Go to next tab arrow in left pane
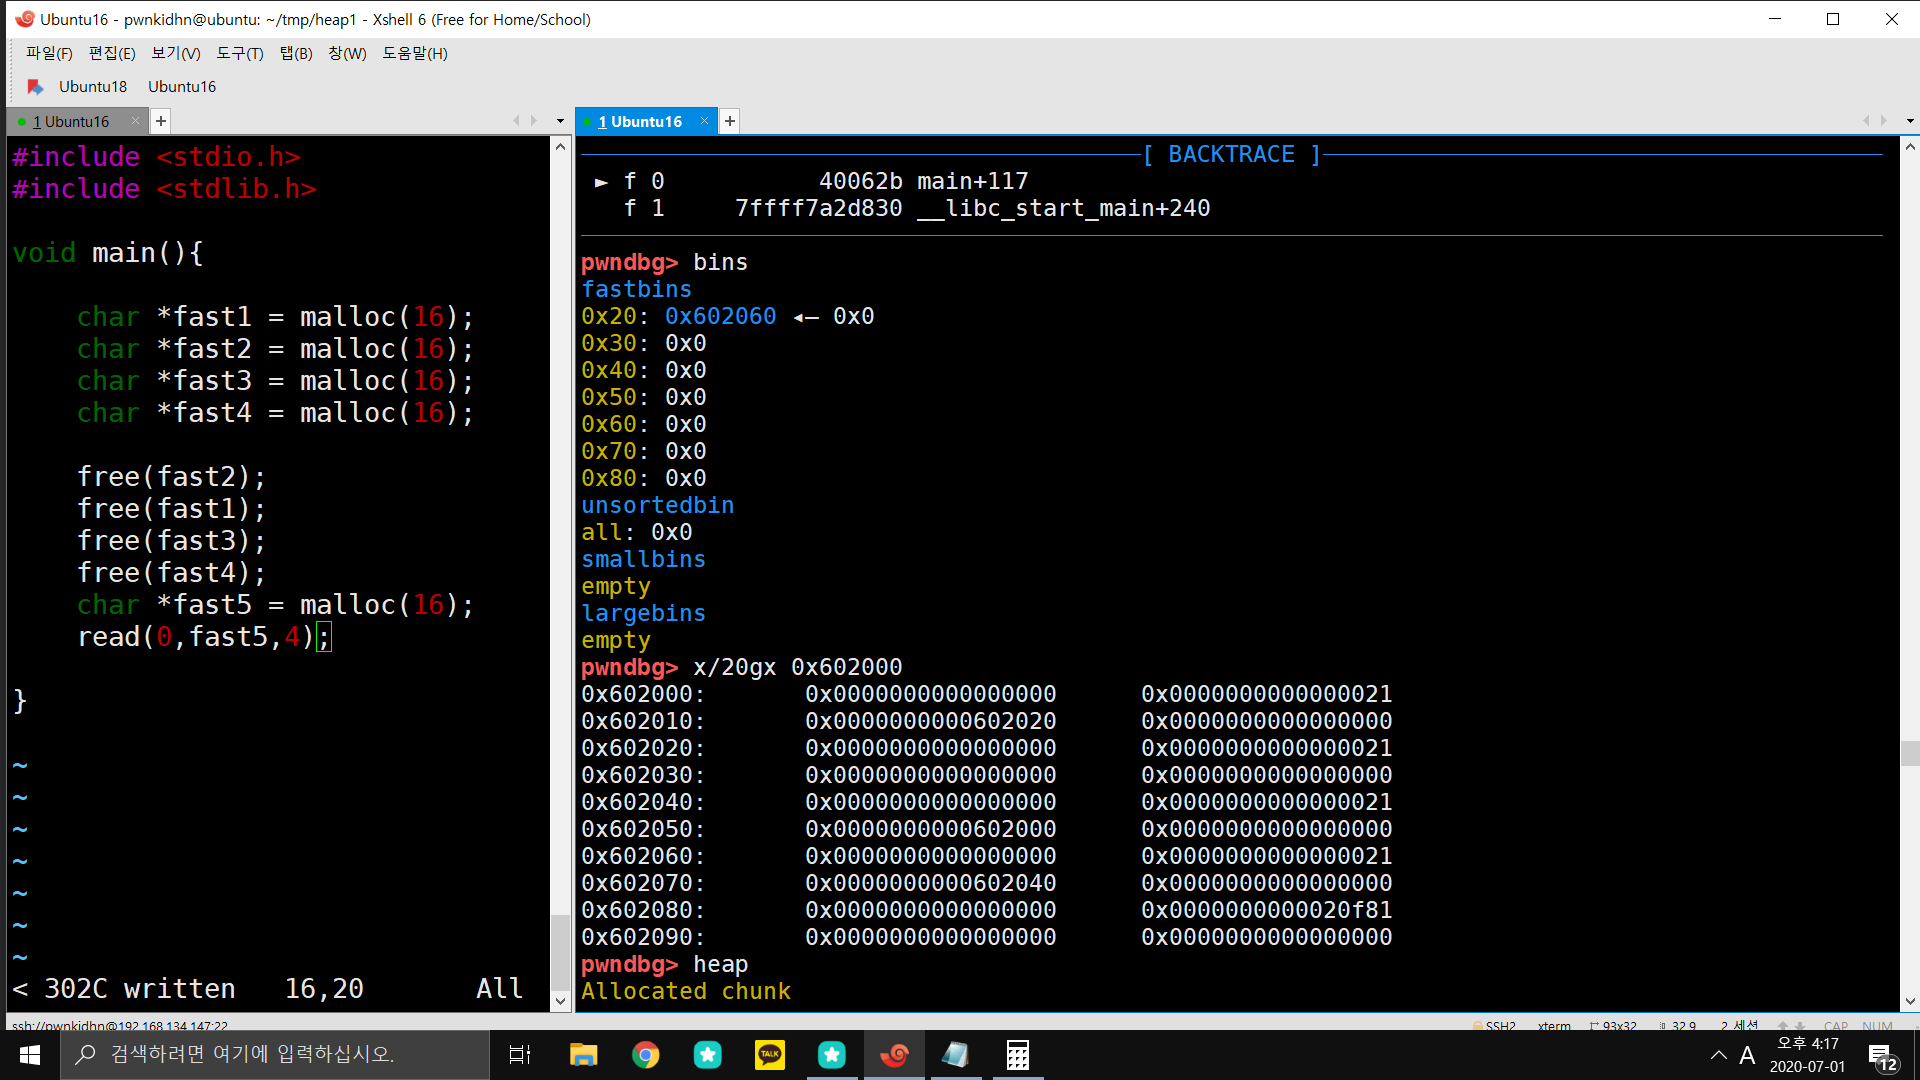 [x=534, y=121]
